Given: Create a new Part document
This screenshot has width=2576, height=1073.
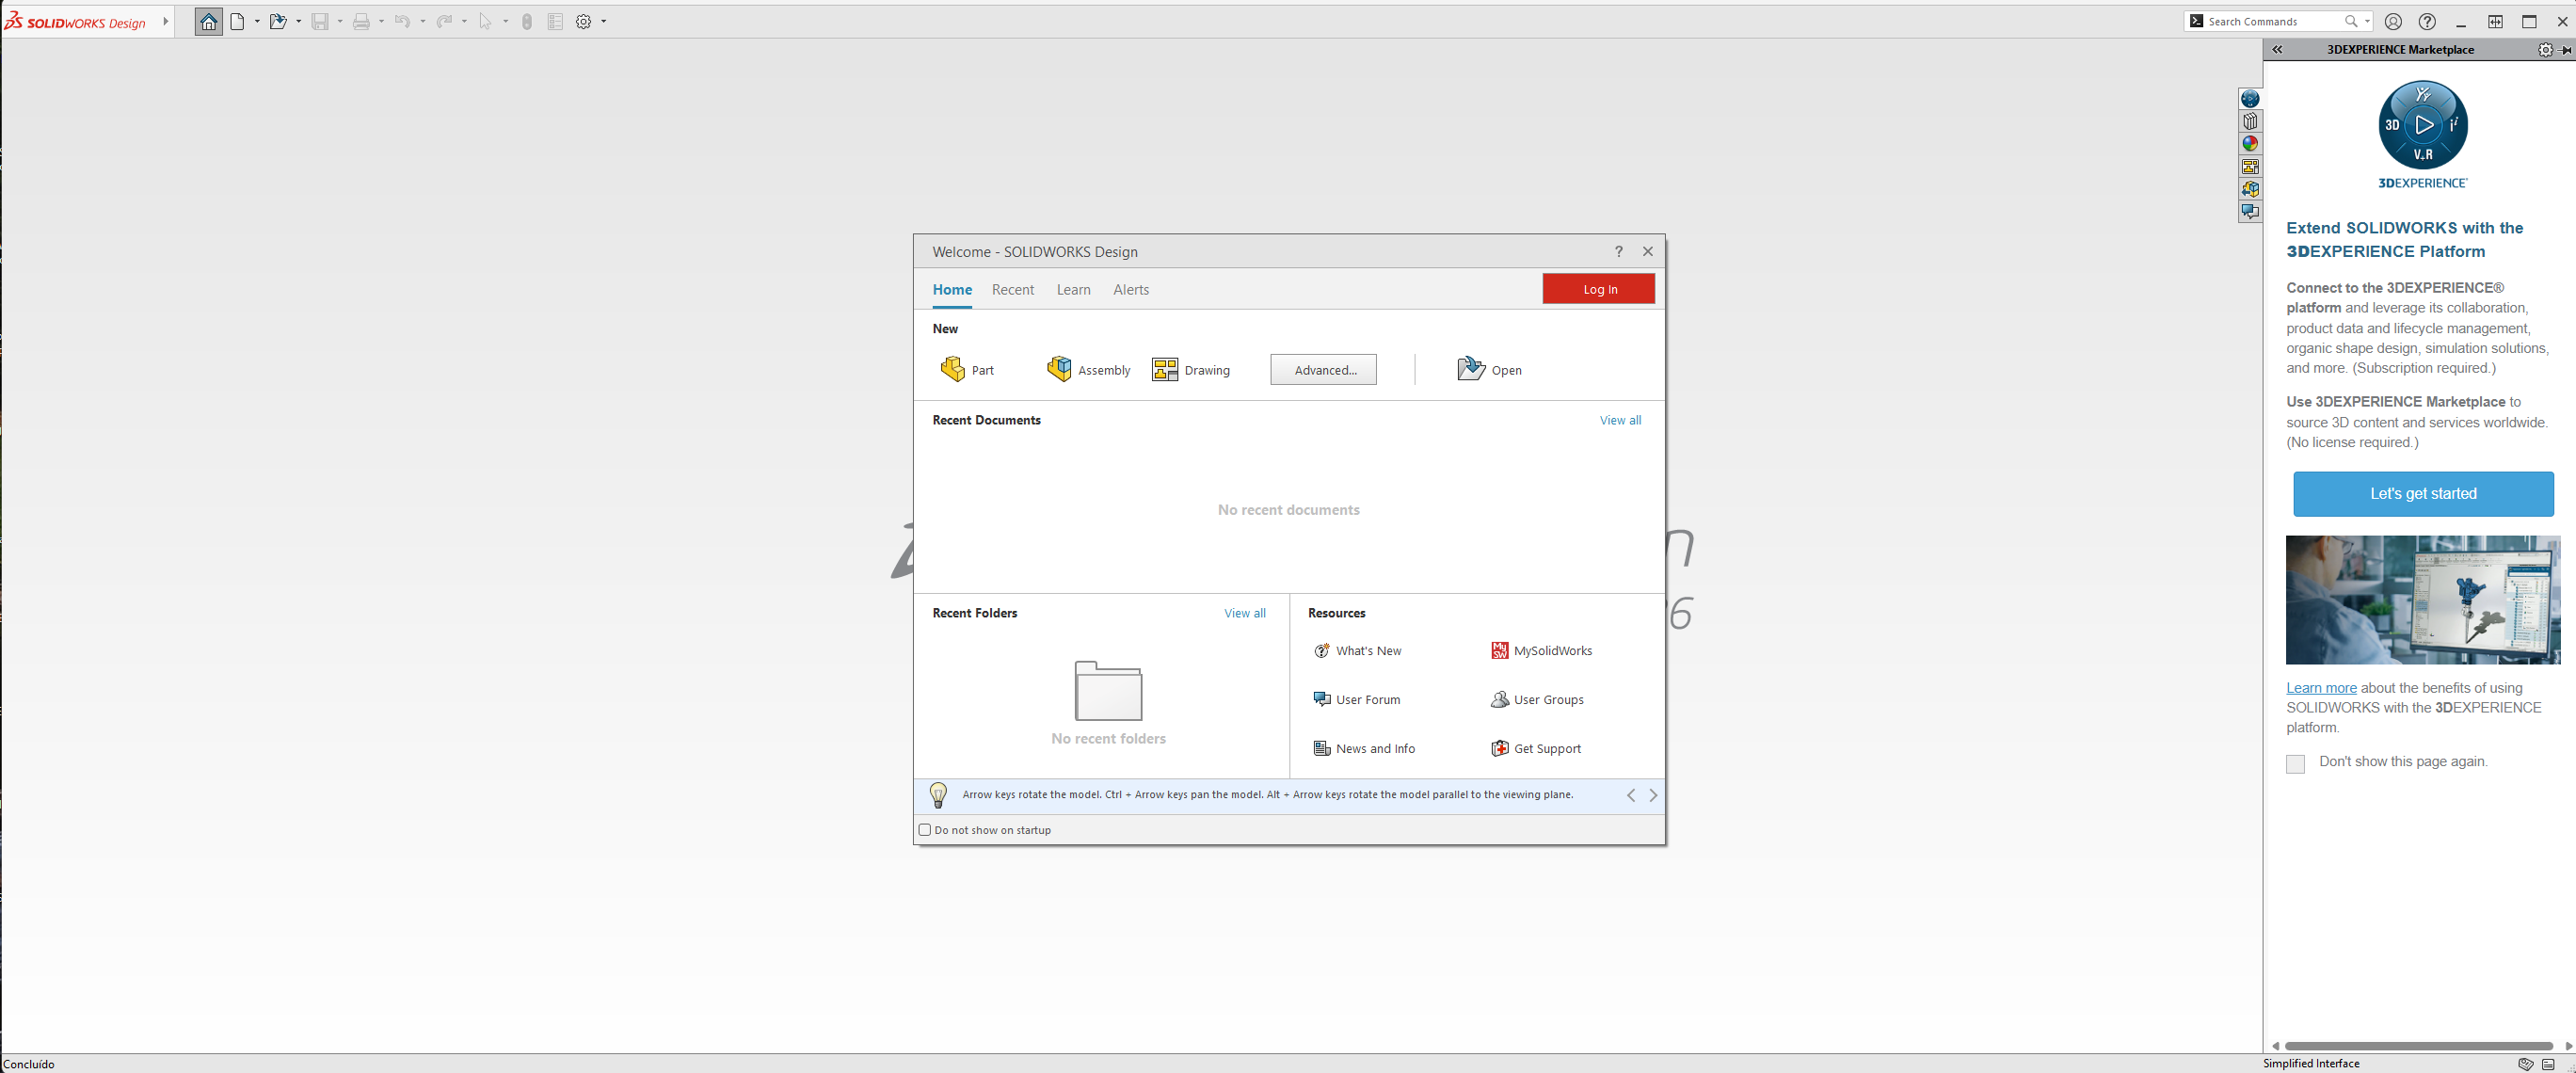Looking at the screenshot, I should tap(967, 370).
